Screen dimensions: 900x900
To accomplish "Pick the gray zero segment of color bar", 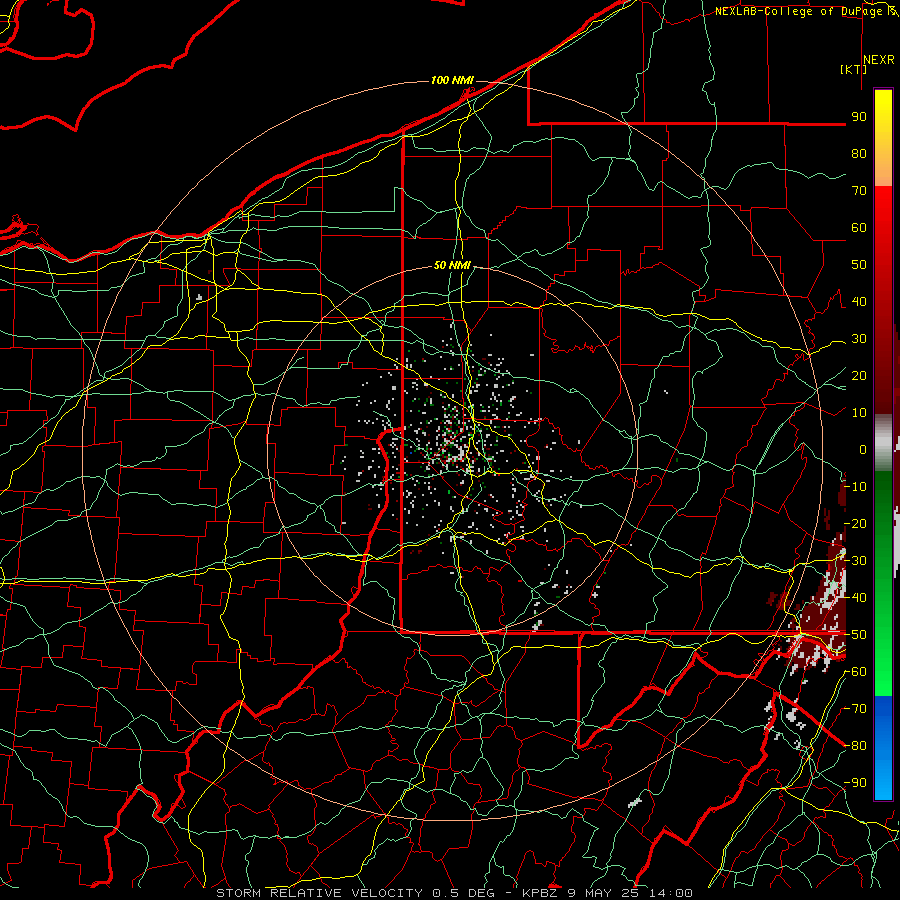I will click(883, 443).
